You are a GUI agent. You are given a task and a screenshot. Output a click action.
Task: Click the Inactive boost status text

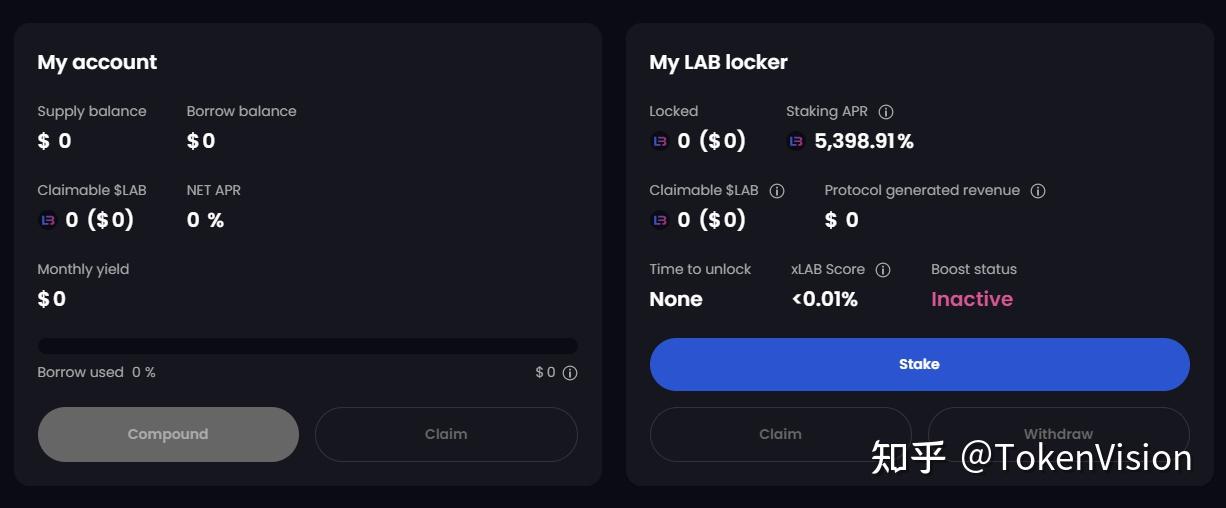(x=971, y=299)
